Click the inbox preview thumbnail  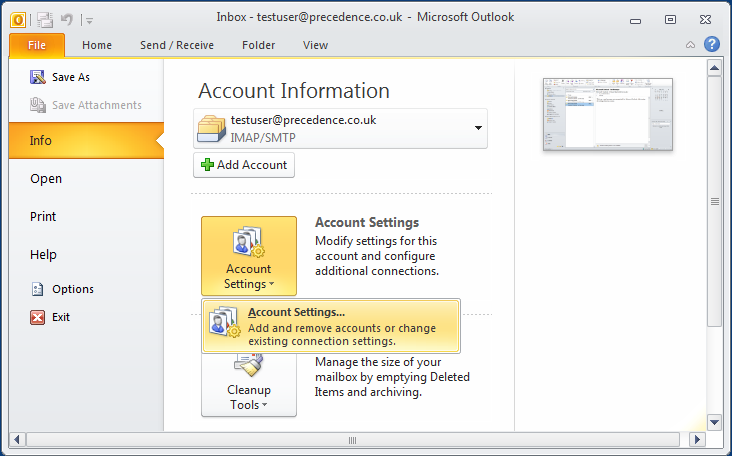click(607, 114)
